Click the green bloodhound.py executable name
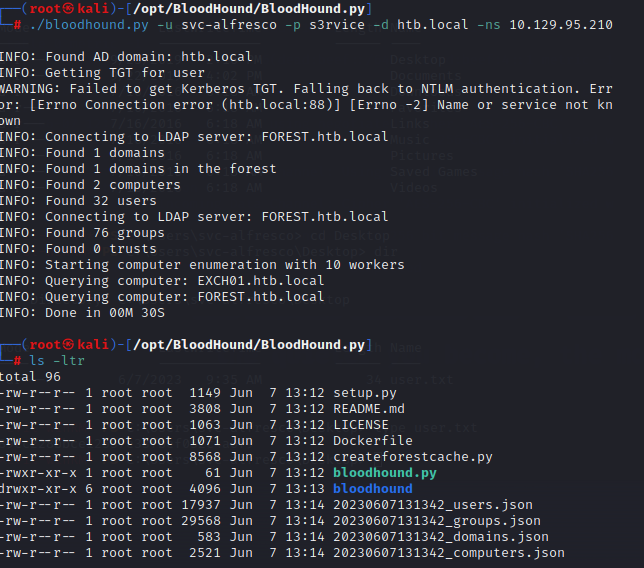The image size is (644, 568). 385,473
